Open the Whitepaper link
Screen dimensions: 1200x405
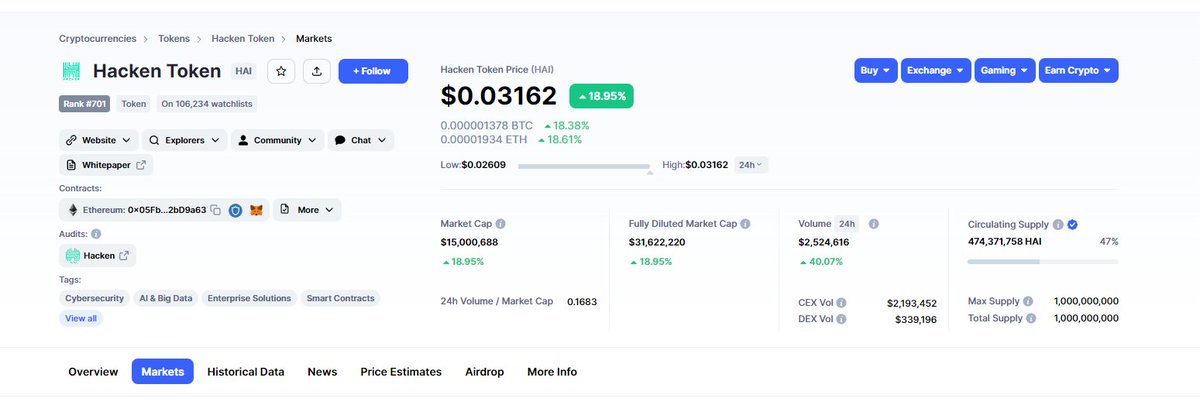pos(106,164)
